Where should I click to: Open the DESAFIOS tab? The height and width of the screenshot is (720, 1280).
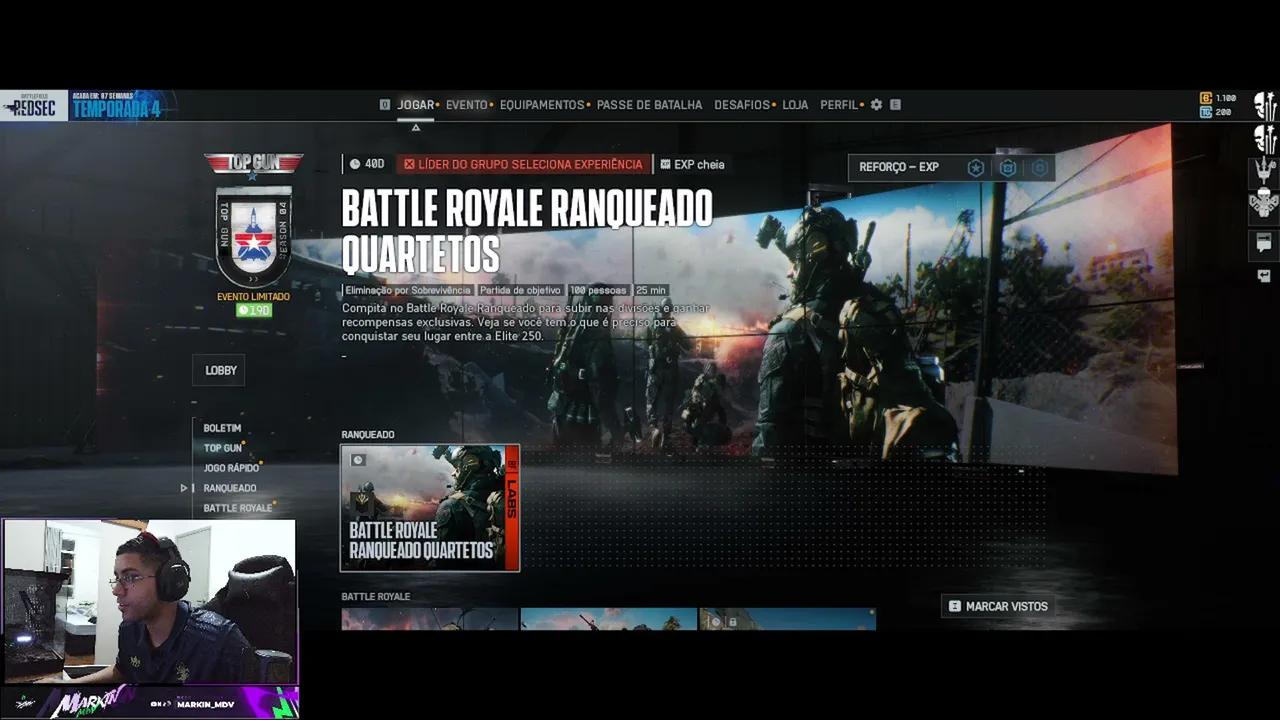(x=742, y=105)
